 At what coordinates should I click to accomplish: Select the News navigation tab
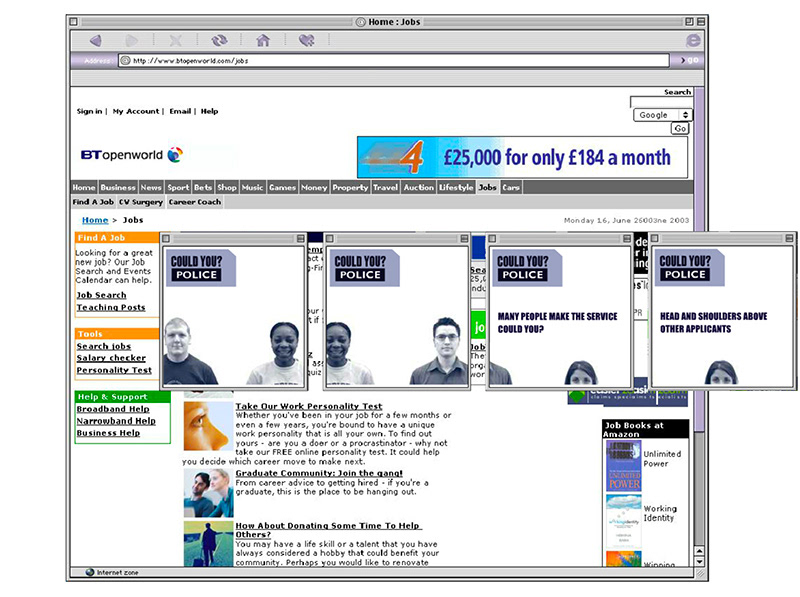pyautogui.click(x=151, y=187)
